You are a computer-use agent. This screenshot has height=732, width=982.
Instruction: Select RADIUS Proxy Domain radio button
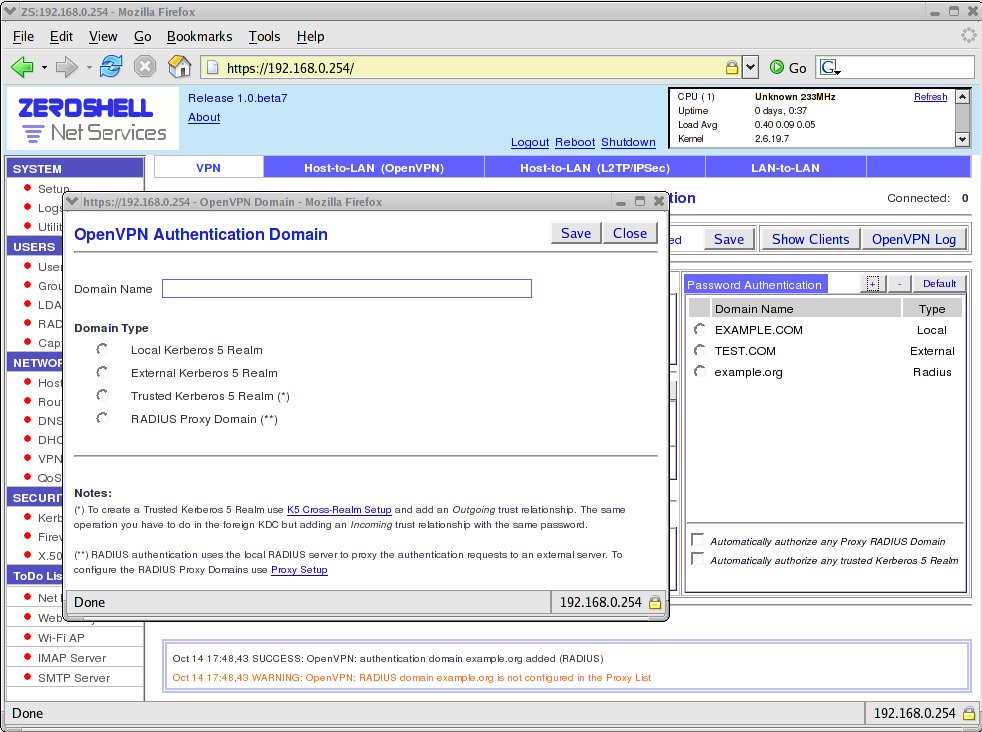click(x=102, y=418)
